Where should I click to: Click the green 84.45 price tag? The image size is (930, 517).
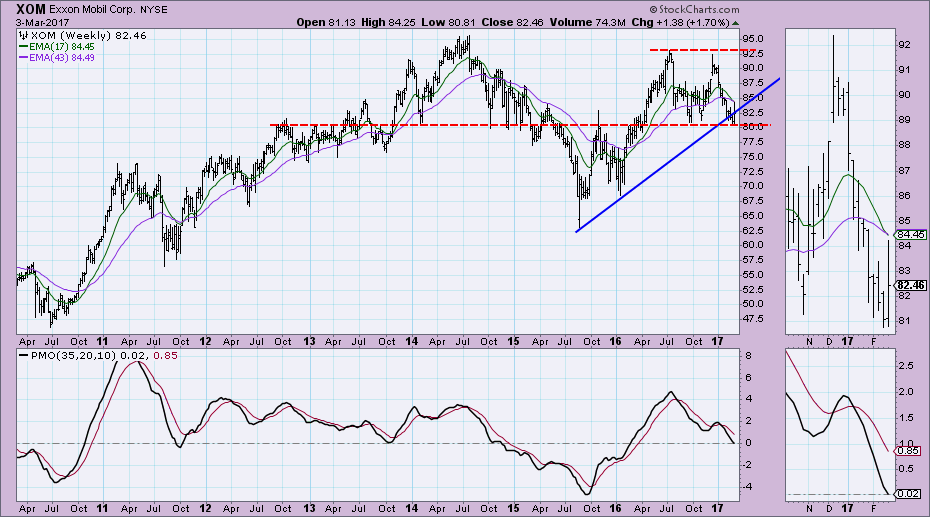[x=913, y=233]
